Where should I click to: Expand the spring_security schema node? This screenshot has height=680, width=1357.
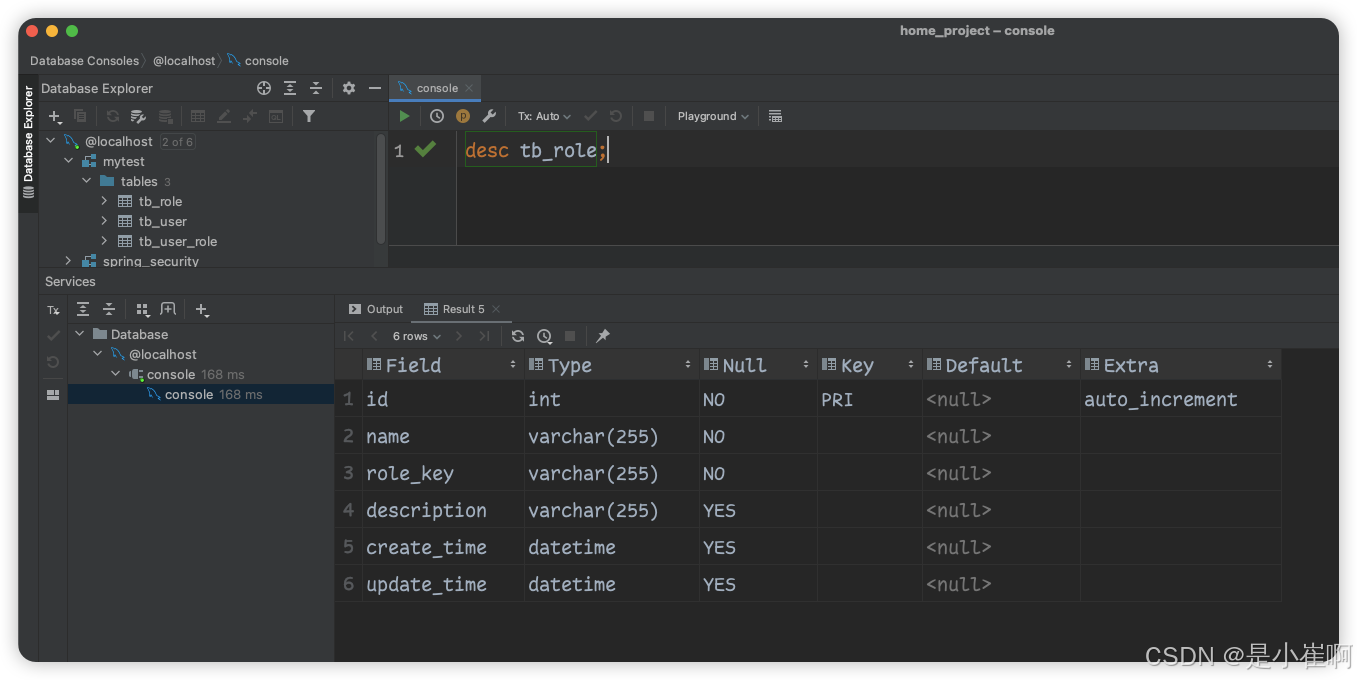coord(69,261)
